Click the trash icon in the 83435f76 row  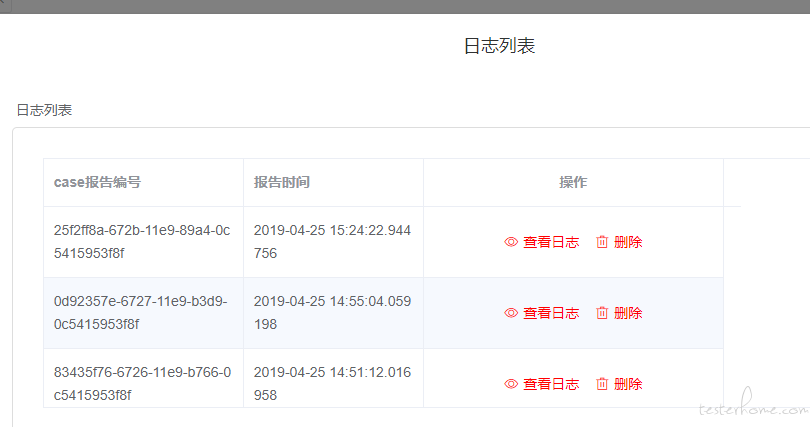pyautogui.click(x=602, y=384)
